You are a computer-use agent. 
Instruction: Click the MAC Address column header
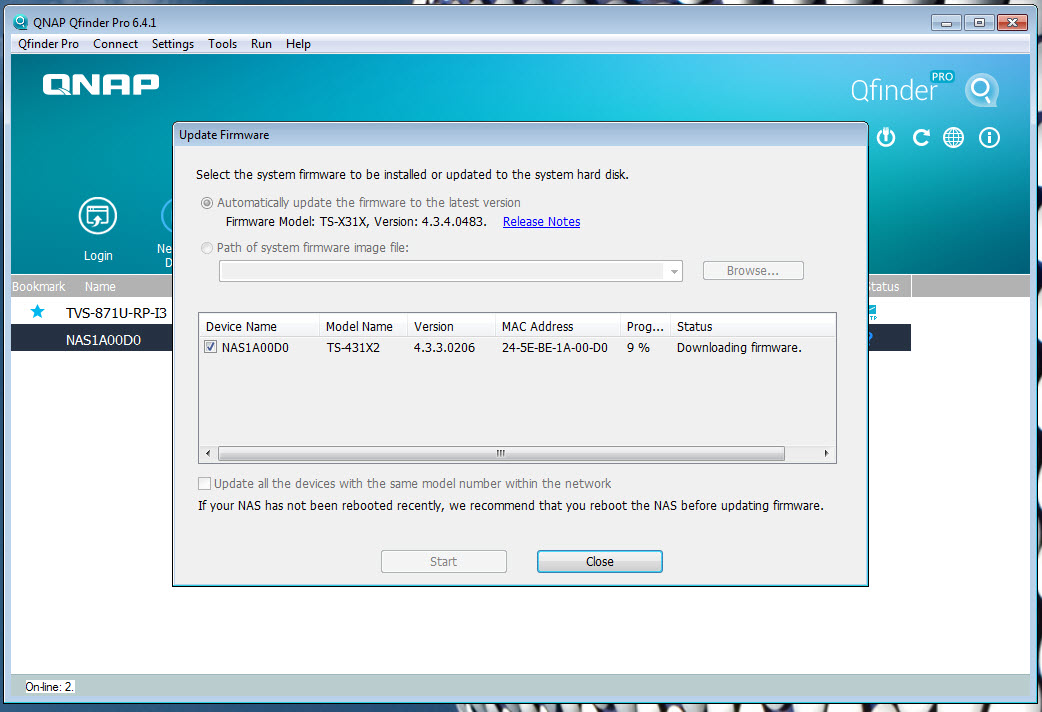click(x=558, y=326)
